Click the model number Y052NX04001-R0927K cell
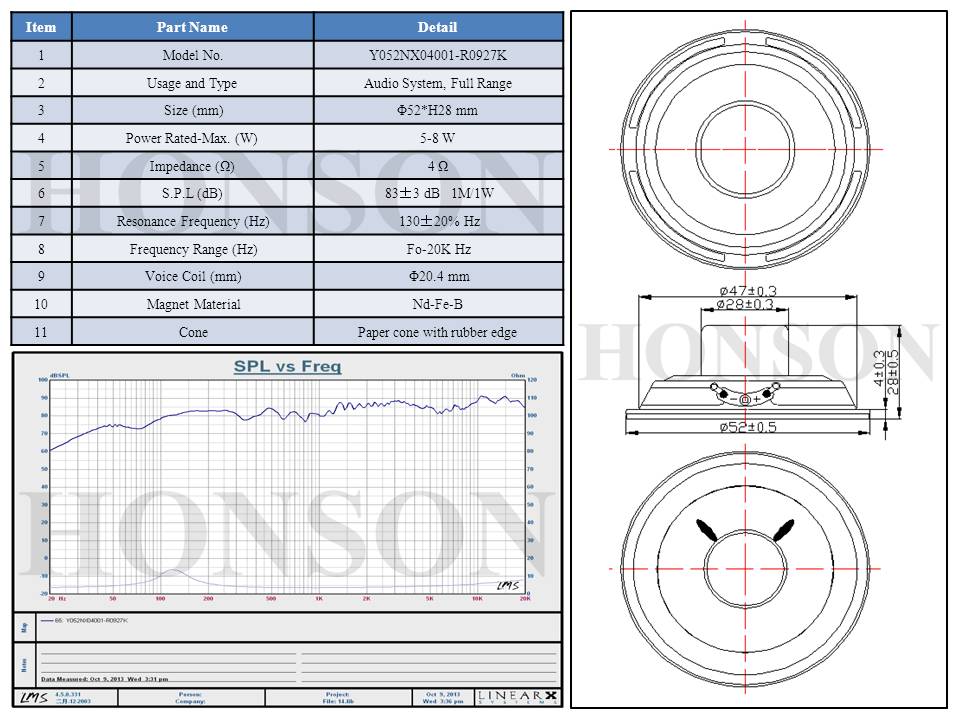 click(x=438, y=56)
